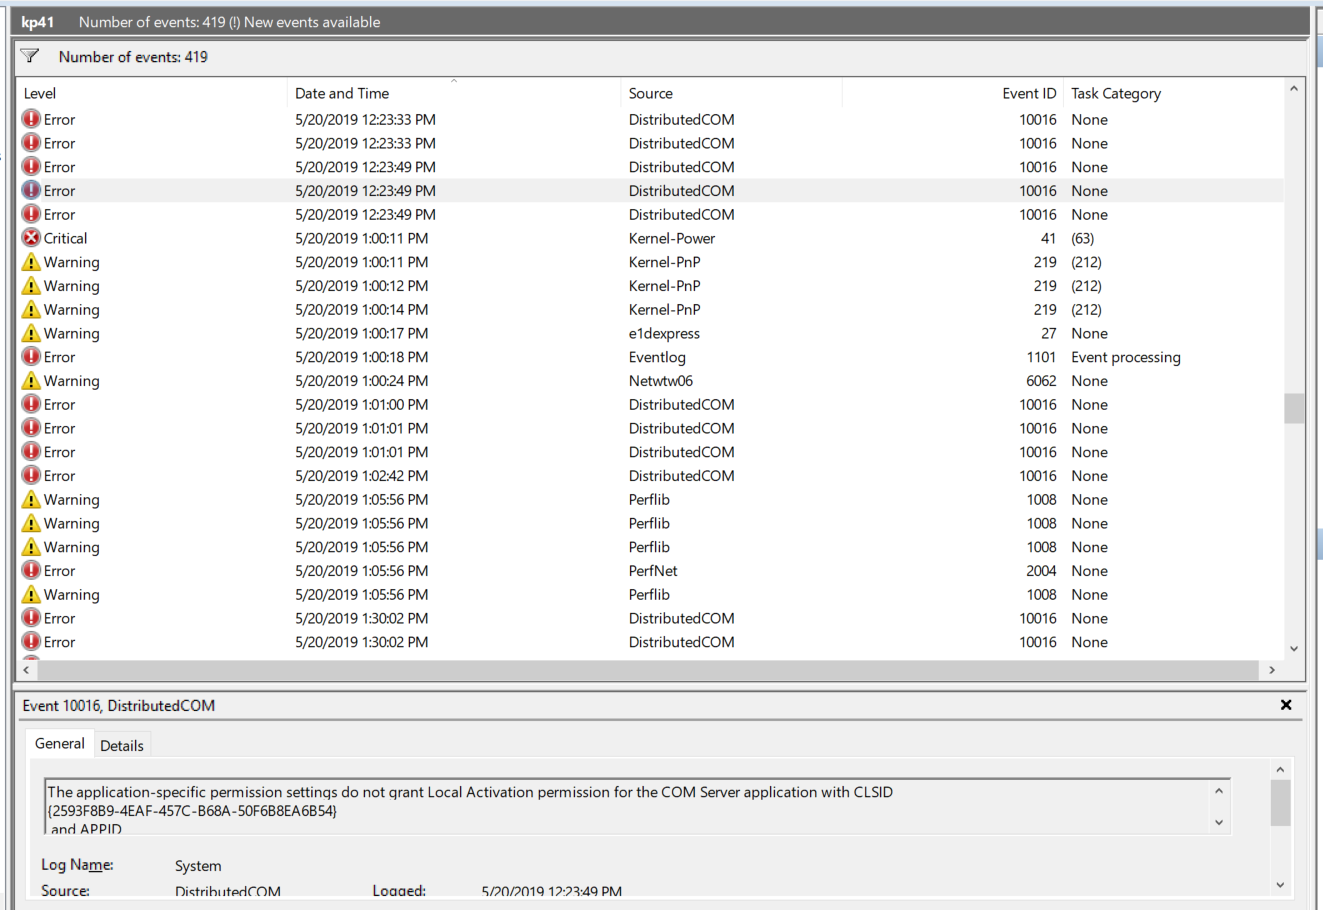
Task: Select the PerfNet source cell
Action: 653,571
